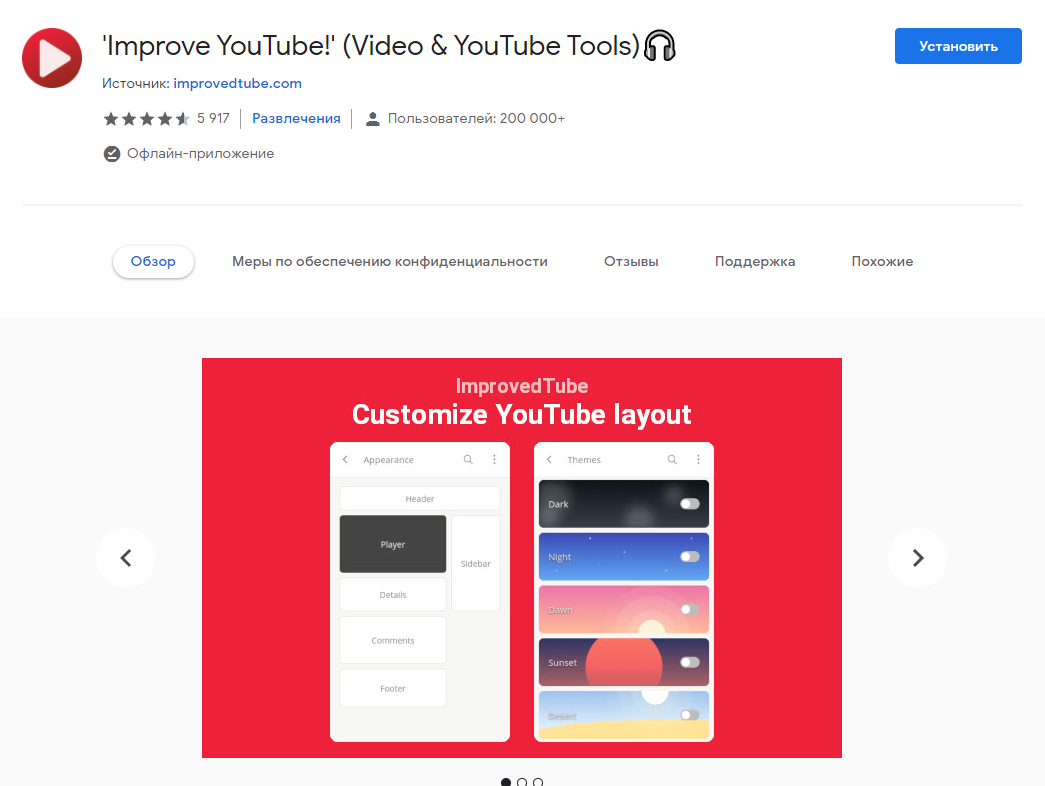
Task: Click the blue Установить button
Action: click(x=958, y=46)
